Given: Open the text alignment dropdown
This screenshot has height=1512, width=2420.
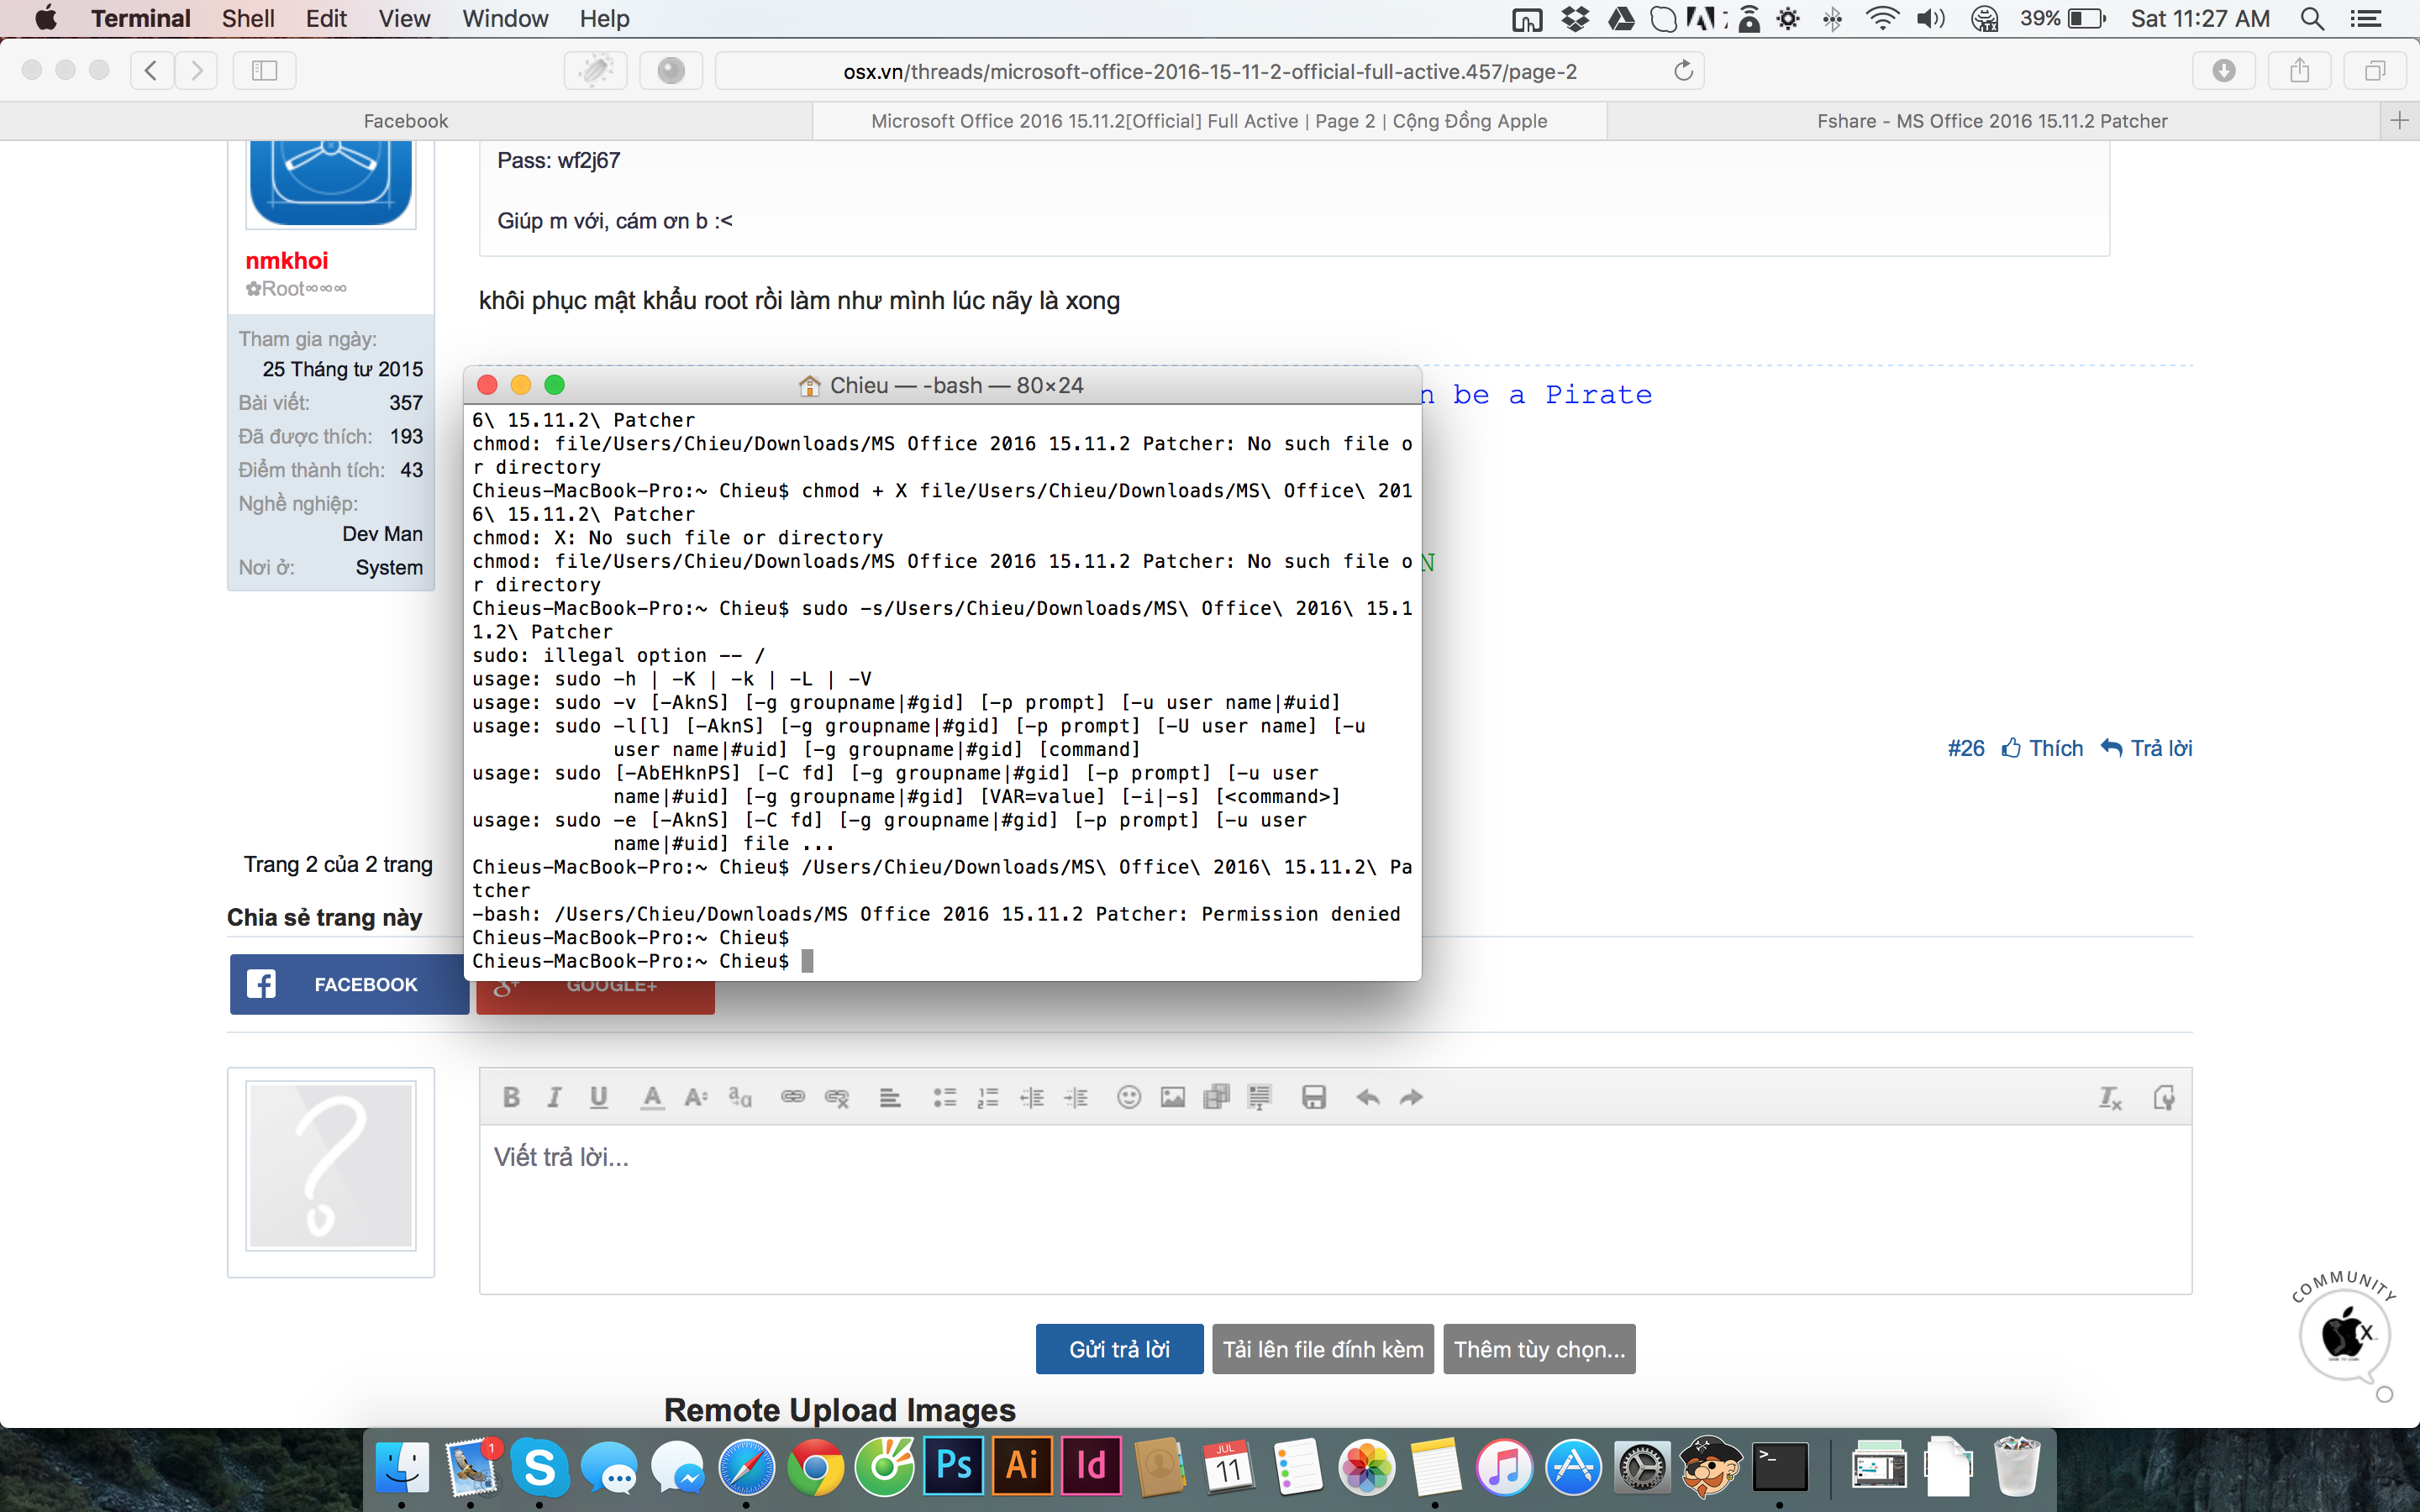Looking at the screenshot, I should coord(889,1097).
